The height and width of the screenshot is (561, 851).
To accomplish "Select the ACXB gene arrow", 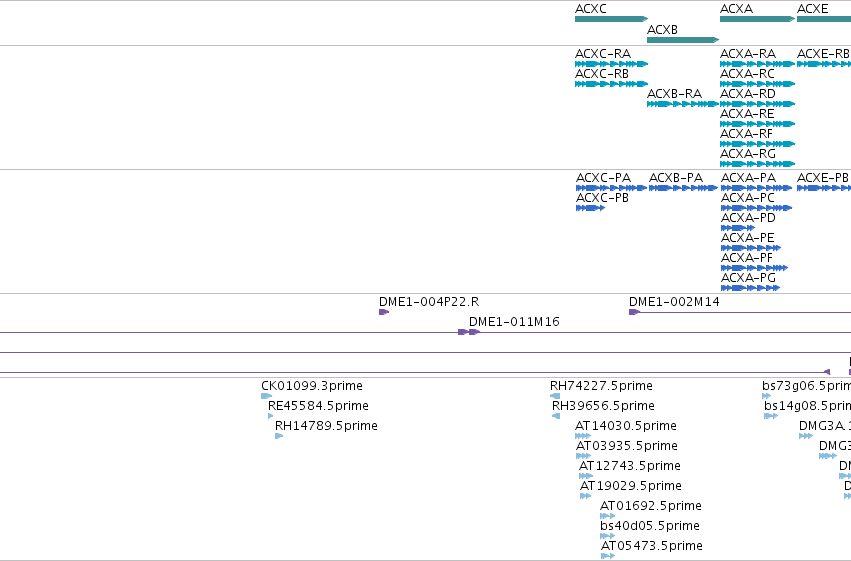I will point(683,40).
